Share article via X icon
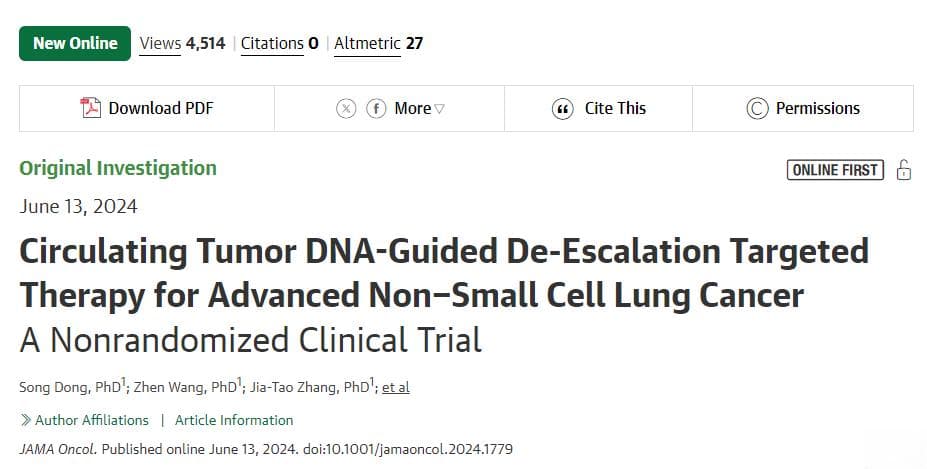Image resolution: width=927 pixels, height=469 pixels. click(346, 109)
